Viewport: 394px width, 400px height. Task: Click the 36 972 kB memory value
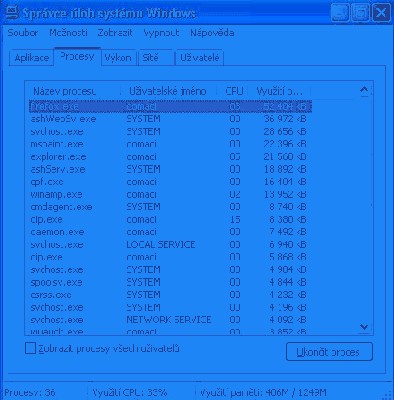click(285, 119)
